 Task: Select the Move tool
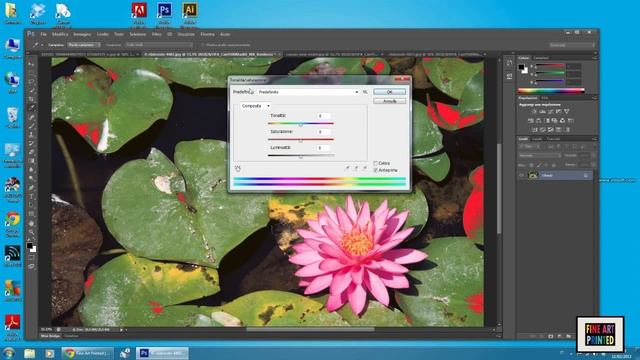coord(31,64)
